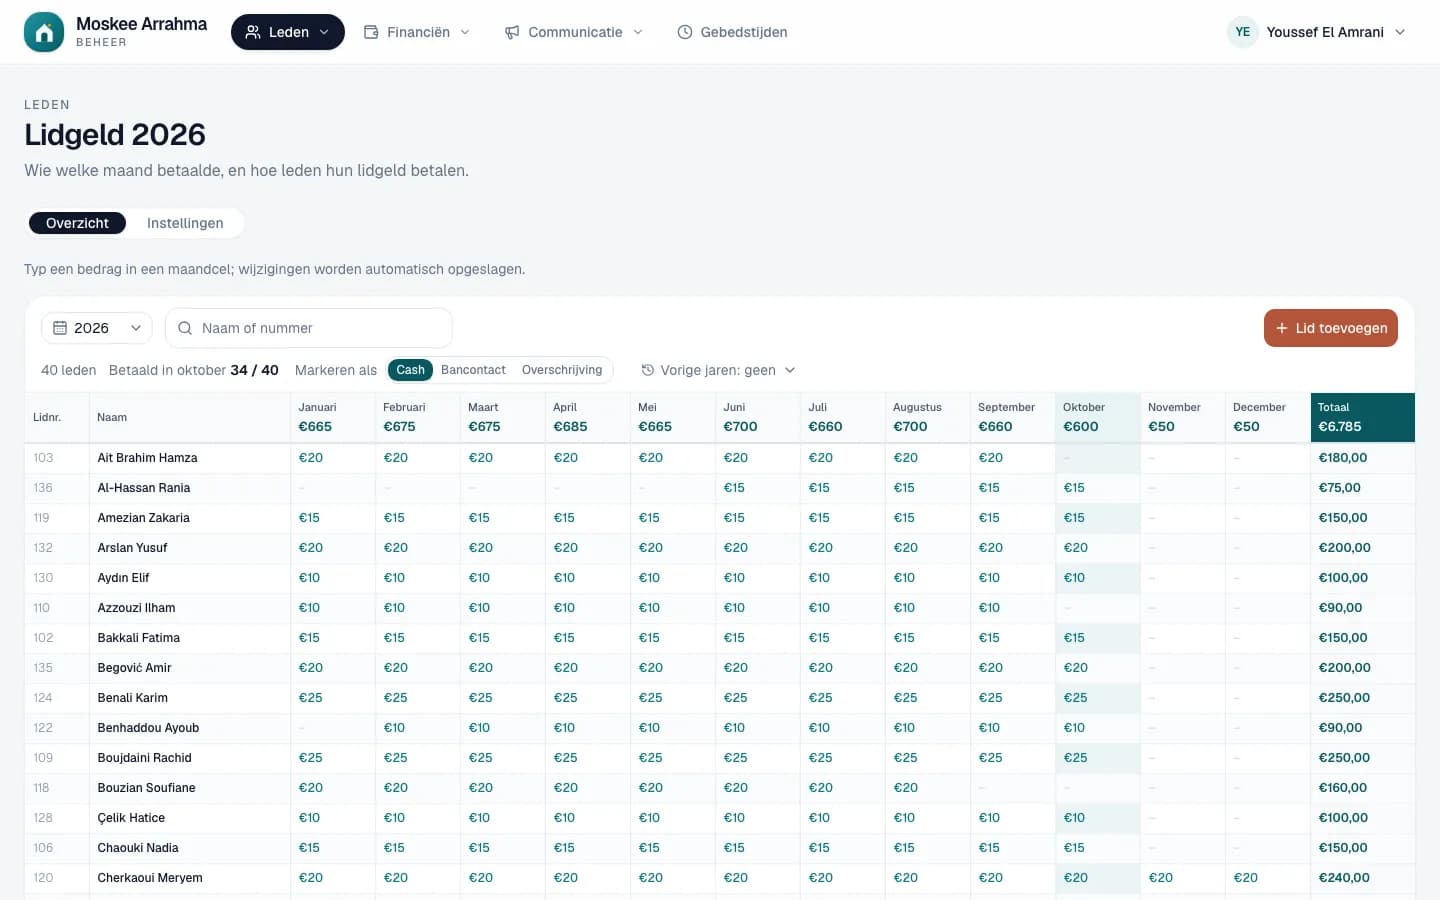Open the 2026 year dropdown

point(97,328)
